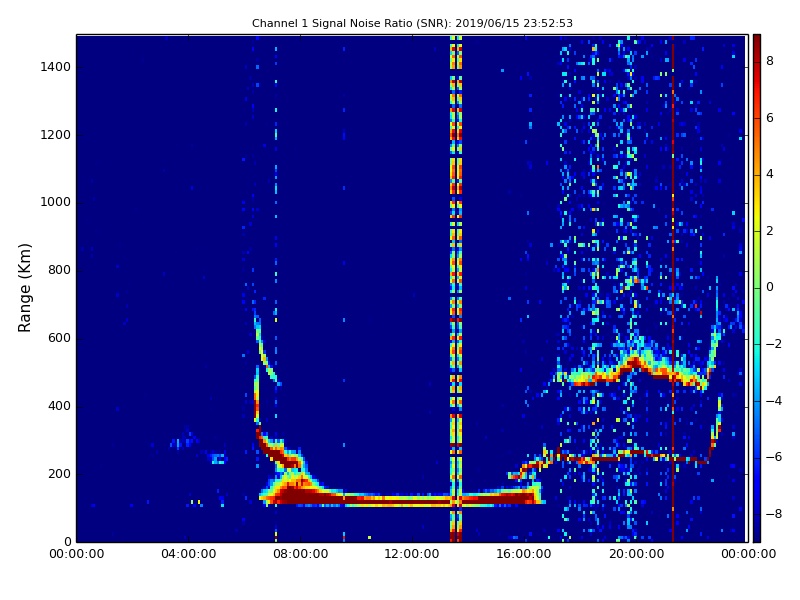Screen dimensions: 800x600
Task: Click the colorbar label −8
Action: pyautogui.click(x=774, y=514)
